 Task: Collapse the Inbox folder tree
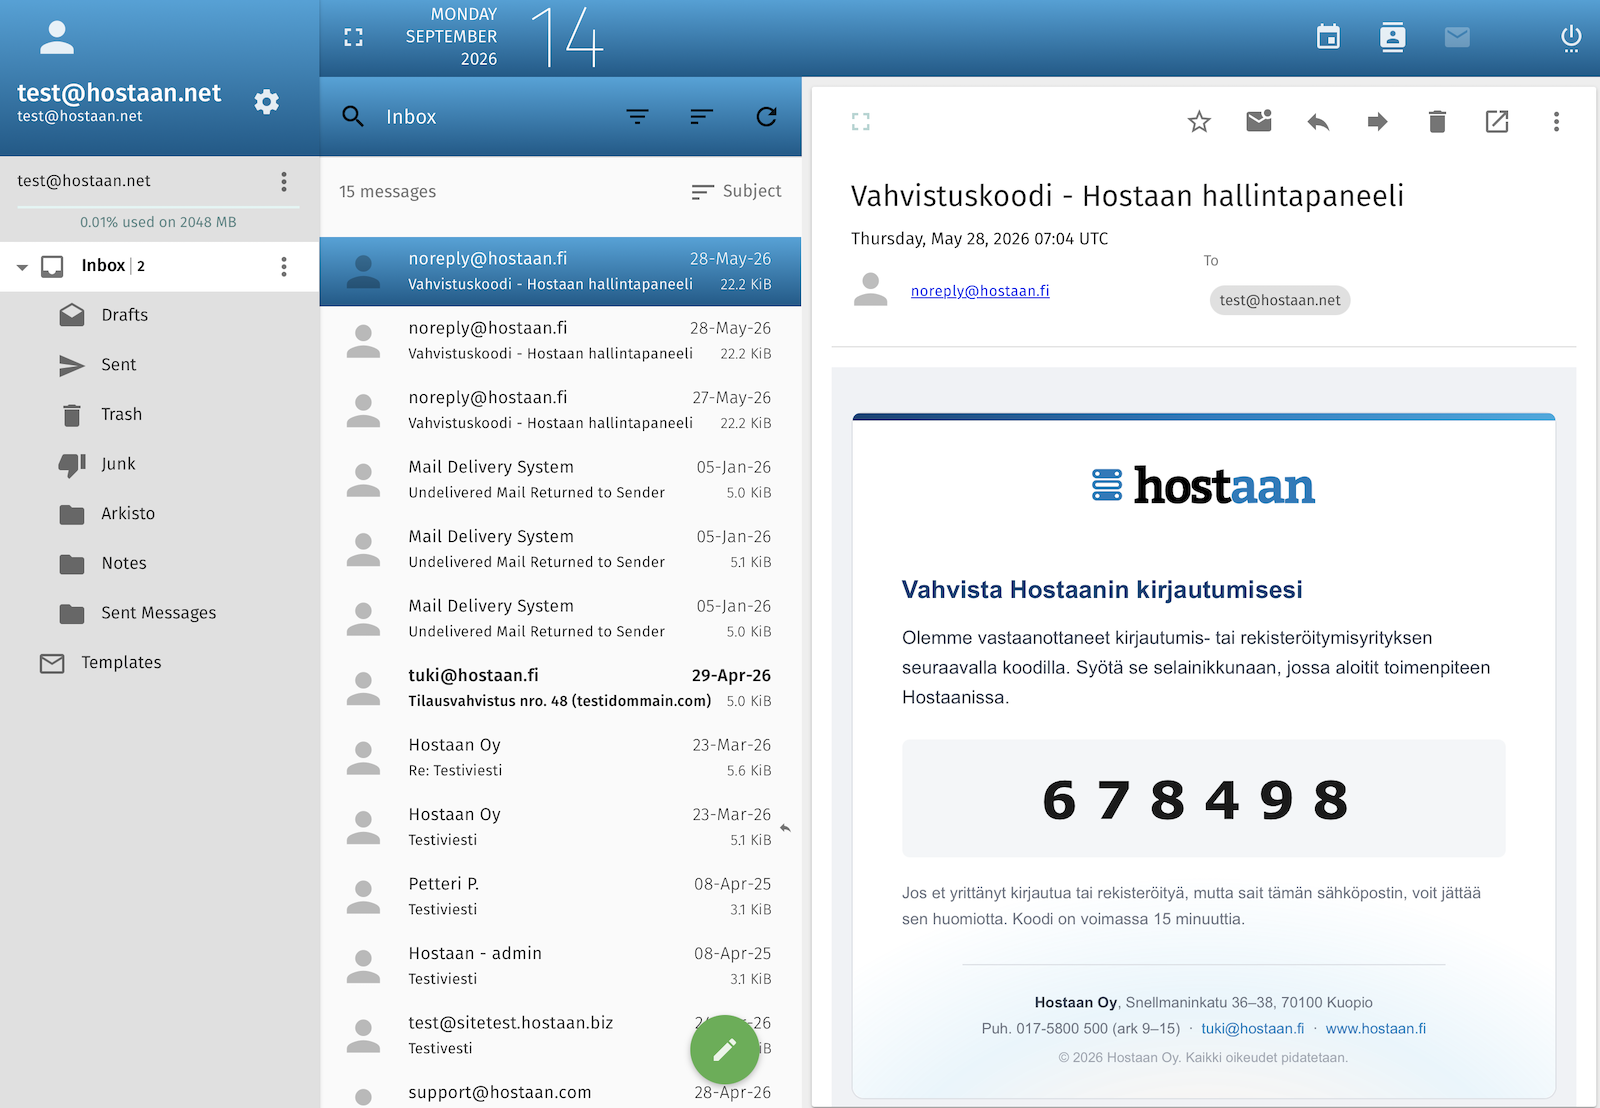coord(22,267)
